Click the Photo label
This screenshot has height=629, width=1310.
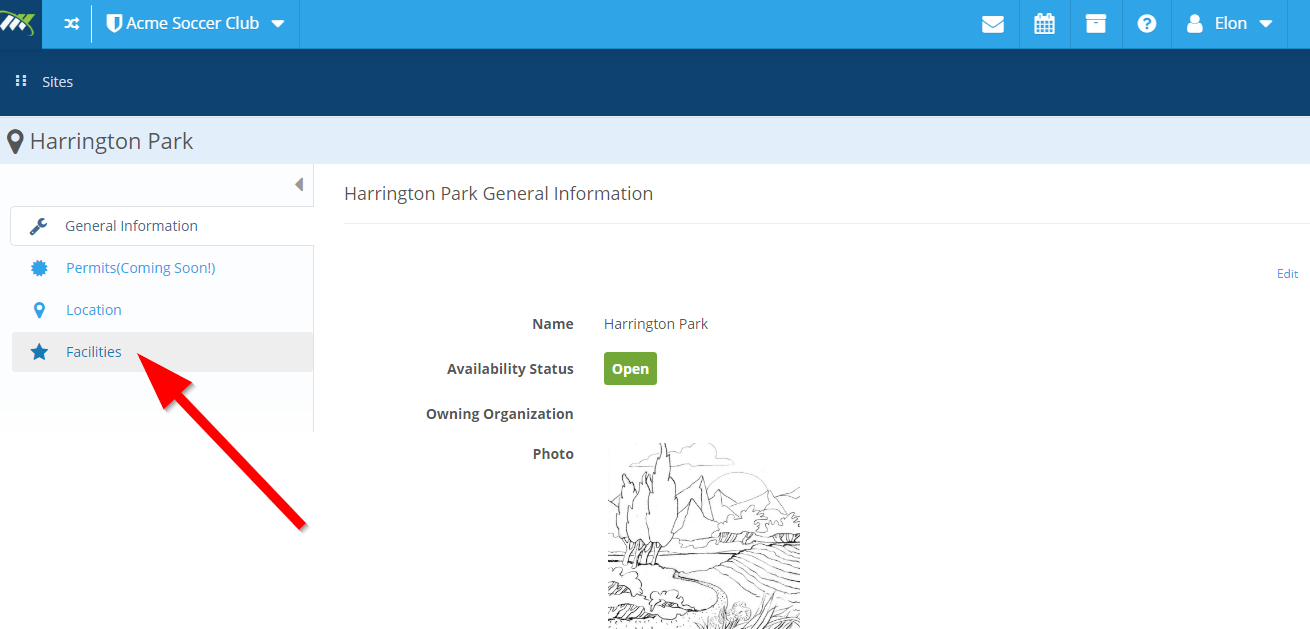tap(553, 454)
